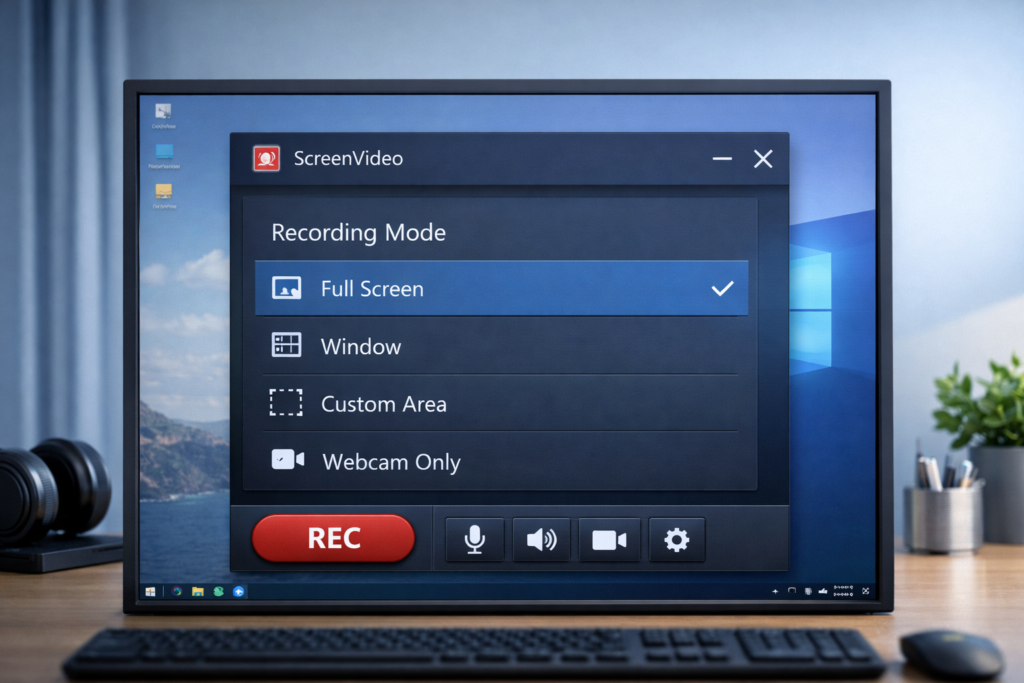Toggle the webcam preview in the bottom toolbar

click(610, 539)
